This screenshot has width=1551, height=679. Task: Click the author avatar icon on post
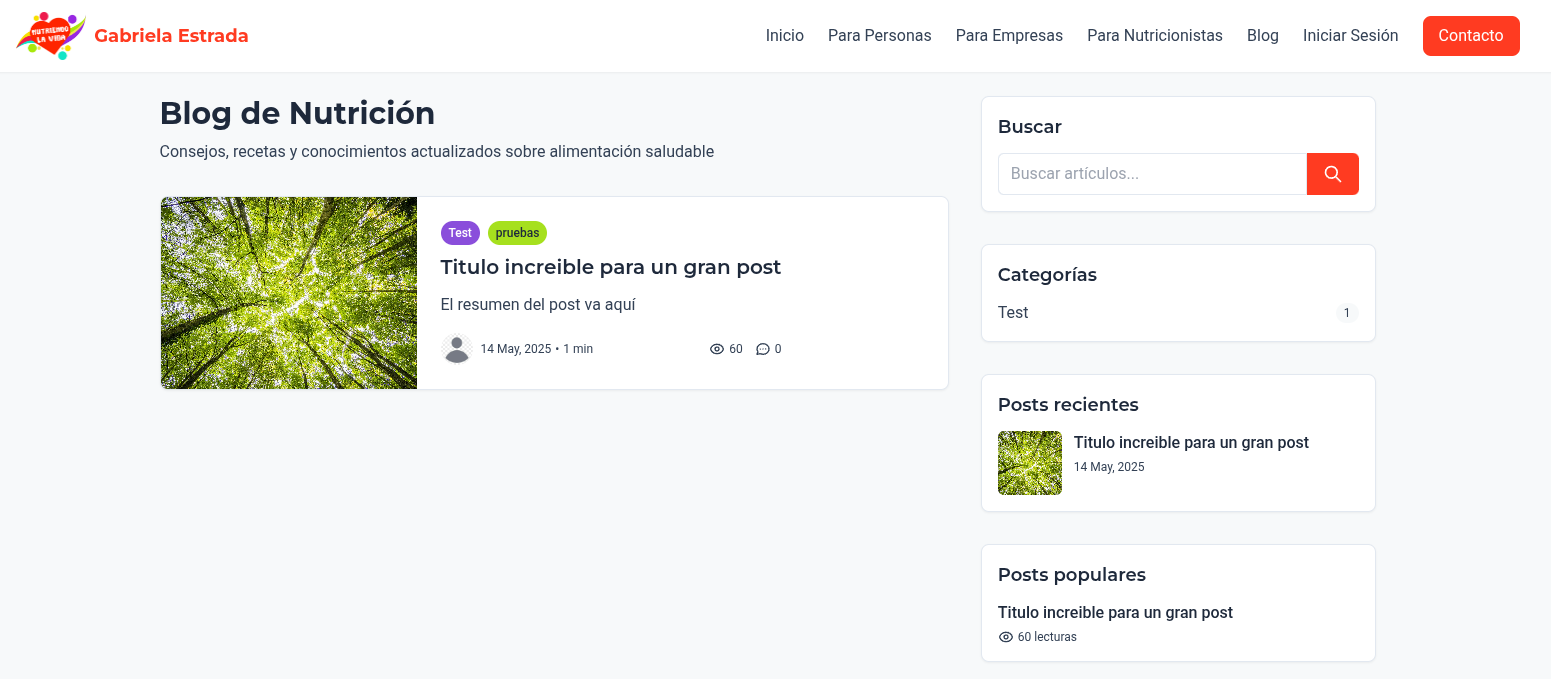(x=457, y=349)
